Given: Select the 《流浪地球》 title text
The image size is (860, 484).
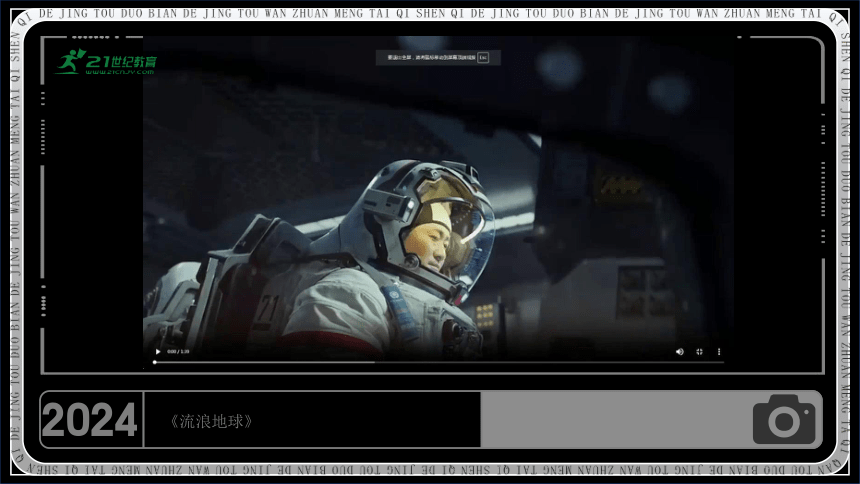Looking at the screenshot, I should click(x=211, y=421).
